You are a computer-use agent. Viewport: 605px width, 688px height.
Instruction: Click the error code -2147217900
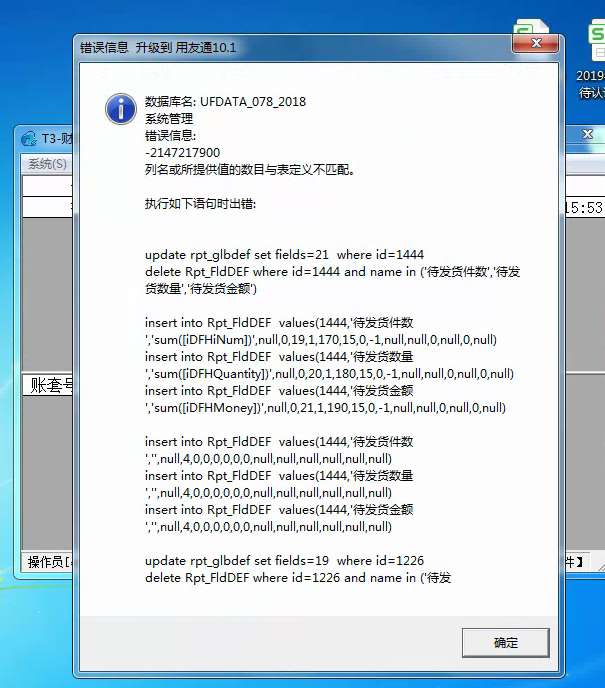click(183, 153)
